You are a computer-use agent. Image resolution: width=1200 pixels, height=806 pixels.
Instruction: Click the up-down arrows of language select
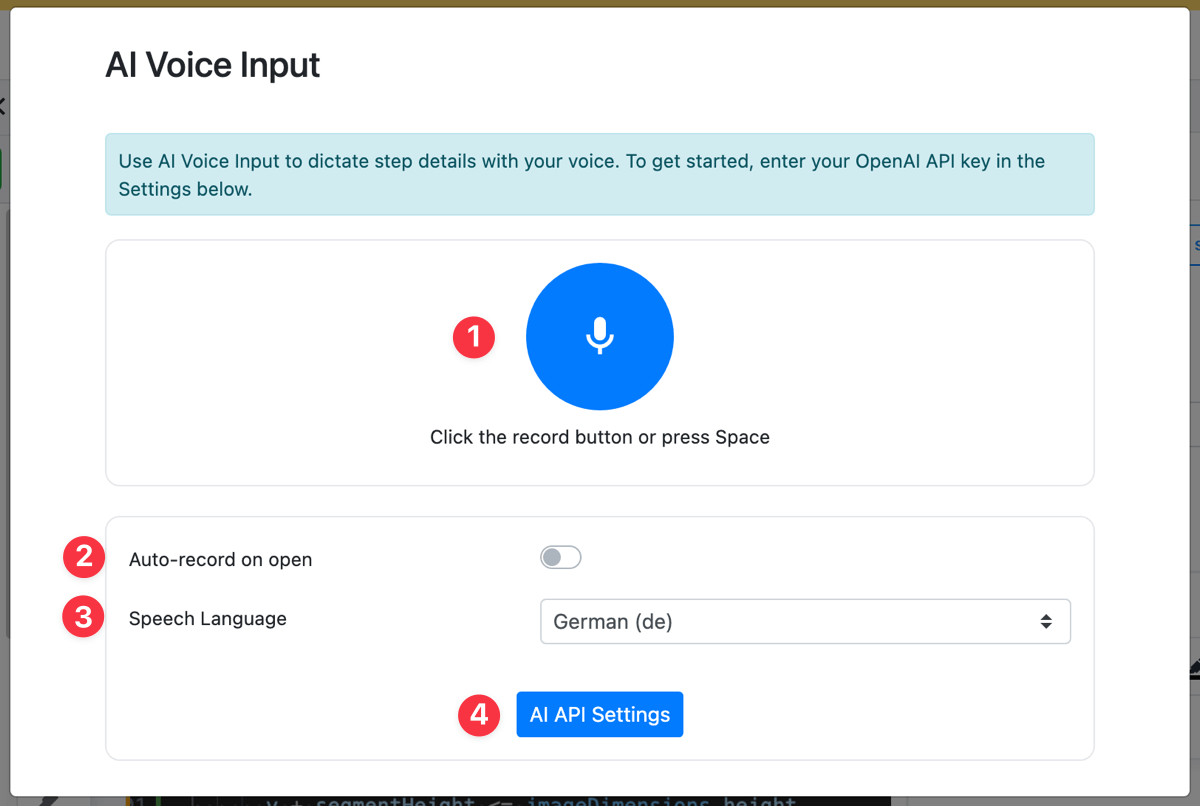click(x=1045, y=621)
